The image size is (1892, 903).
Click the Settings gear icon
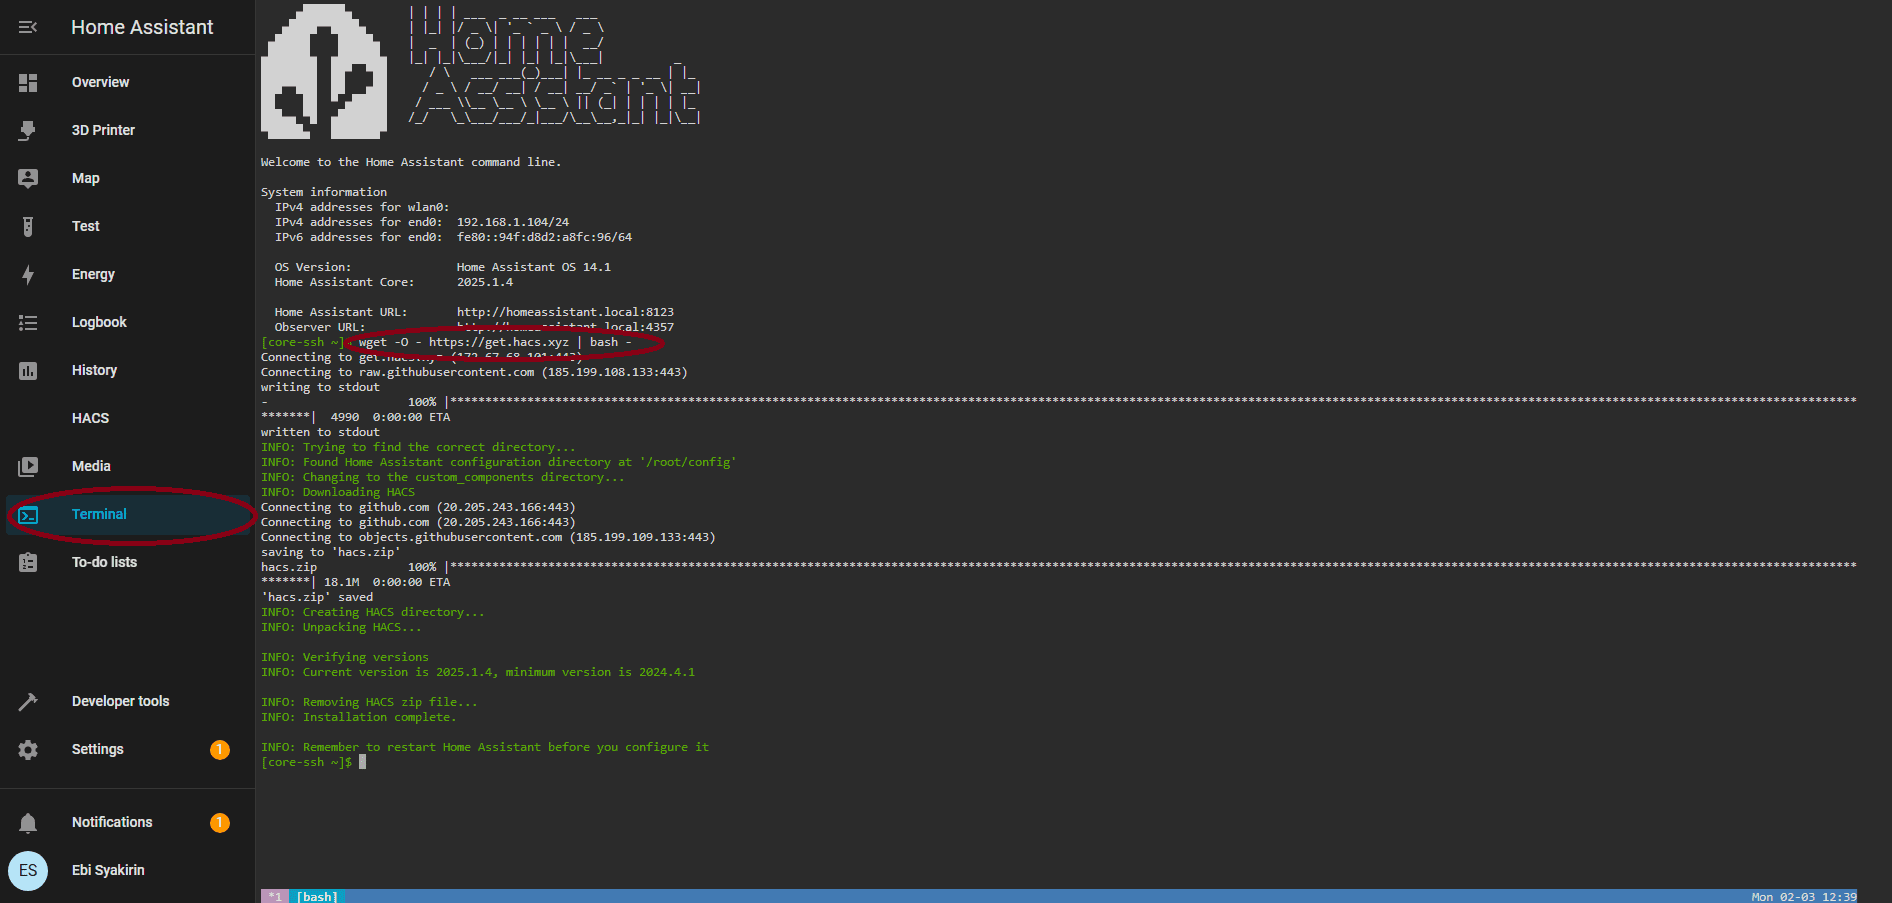tap(28, 750)
